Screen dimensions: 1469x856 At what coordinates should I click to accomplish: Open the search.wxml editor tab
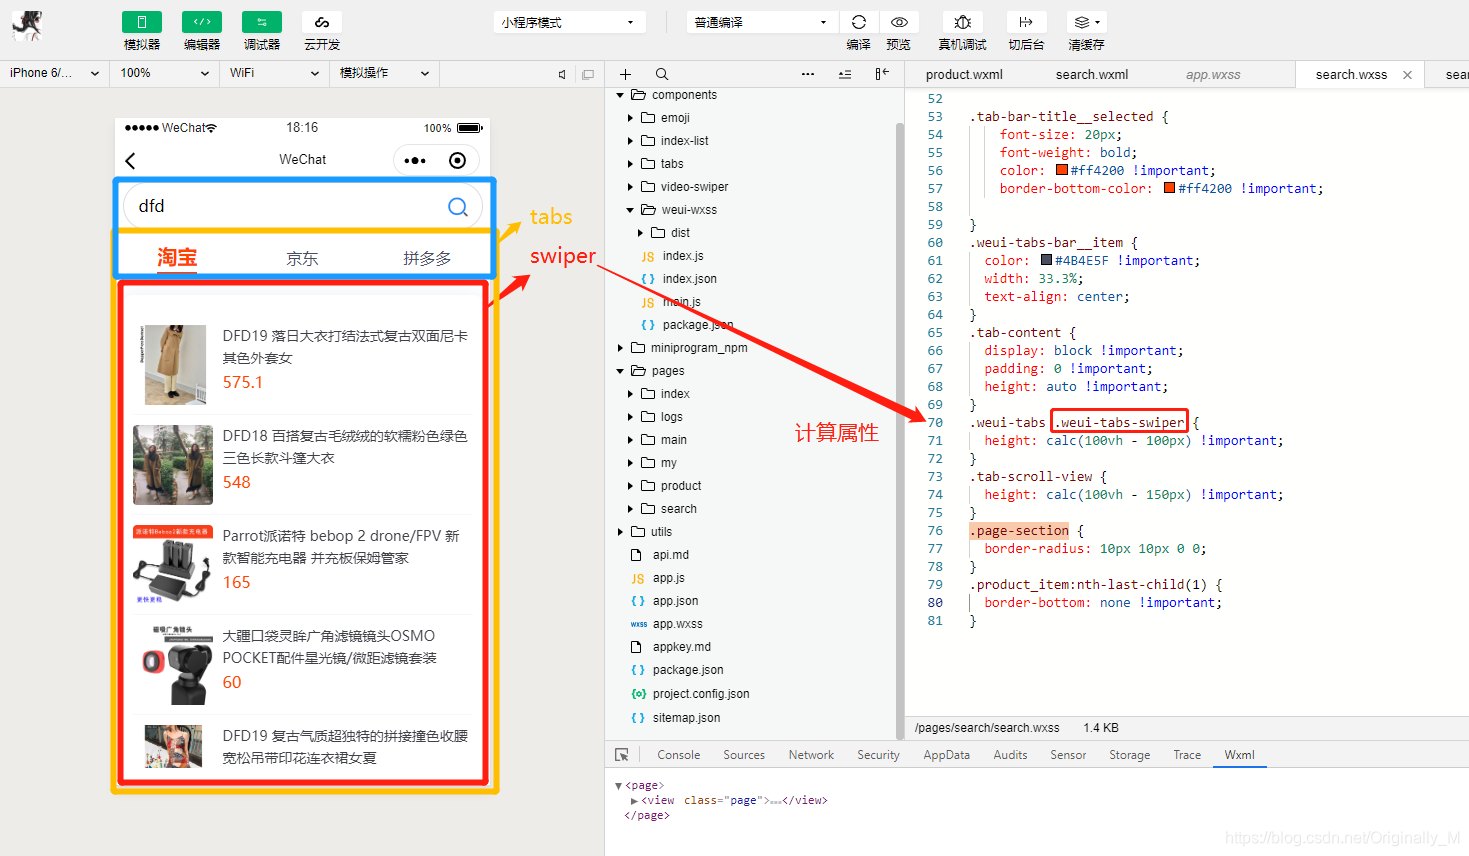click(1092, 75)
